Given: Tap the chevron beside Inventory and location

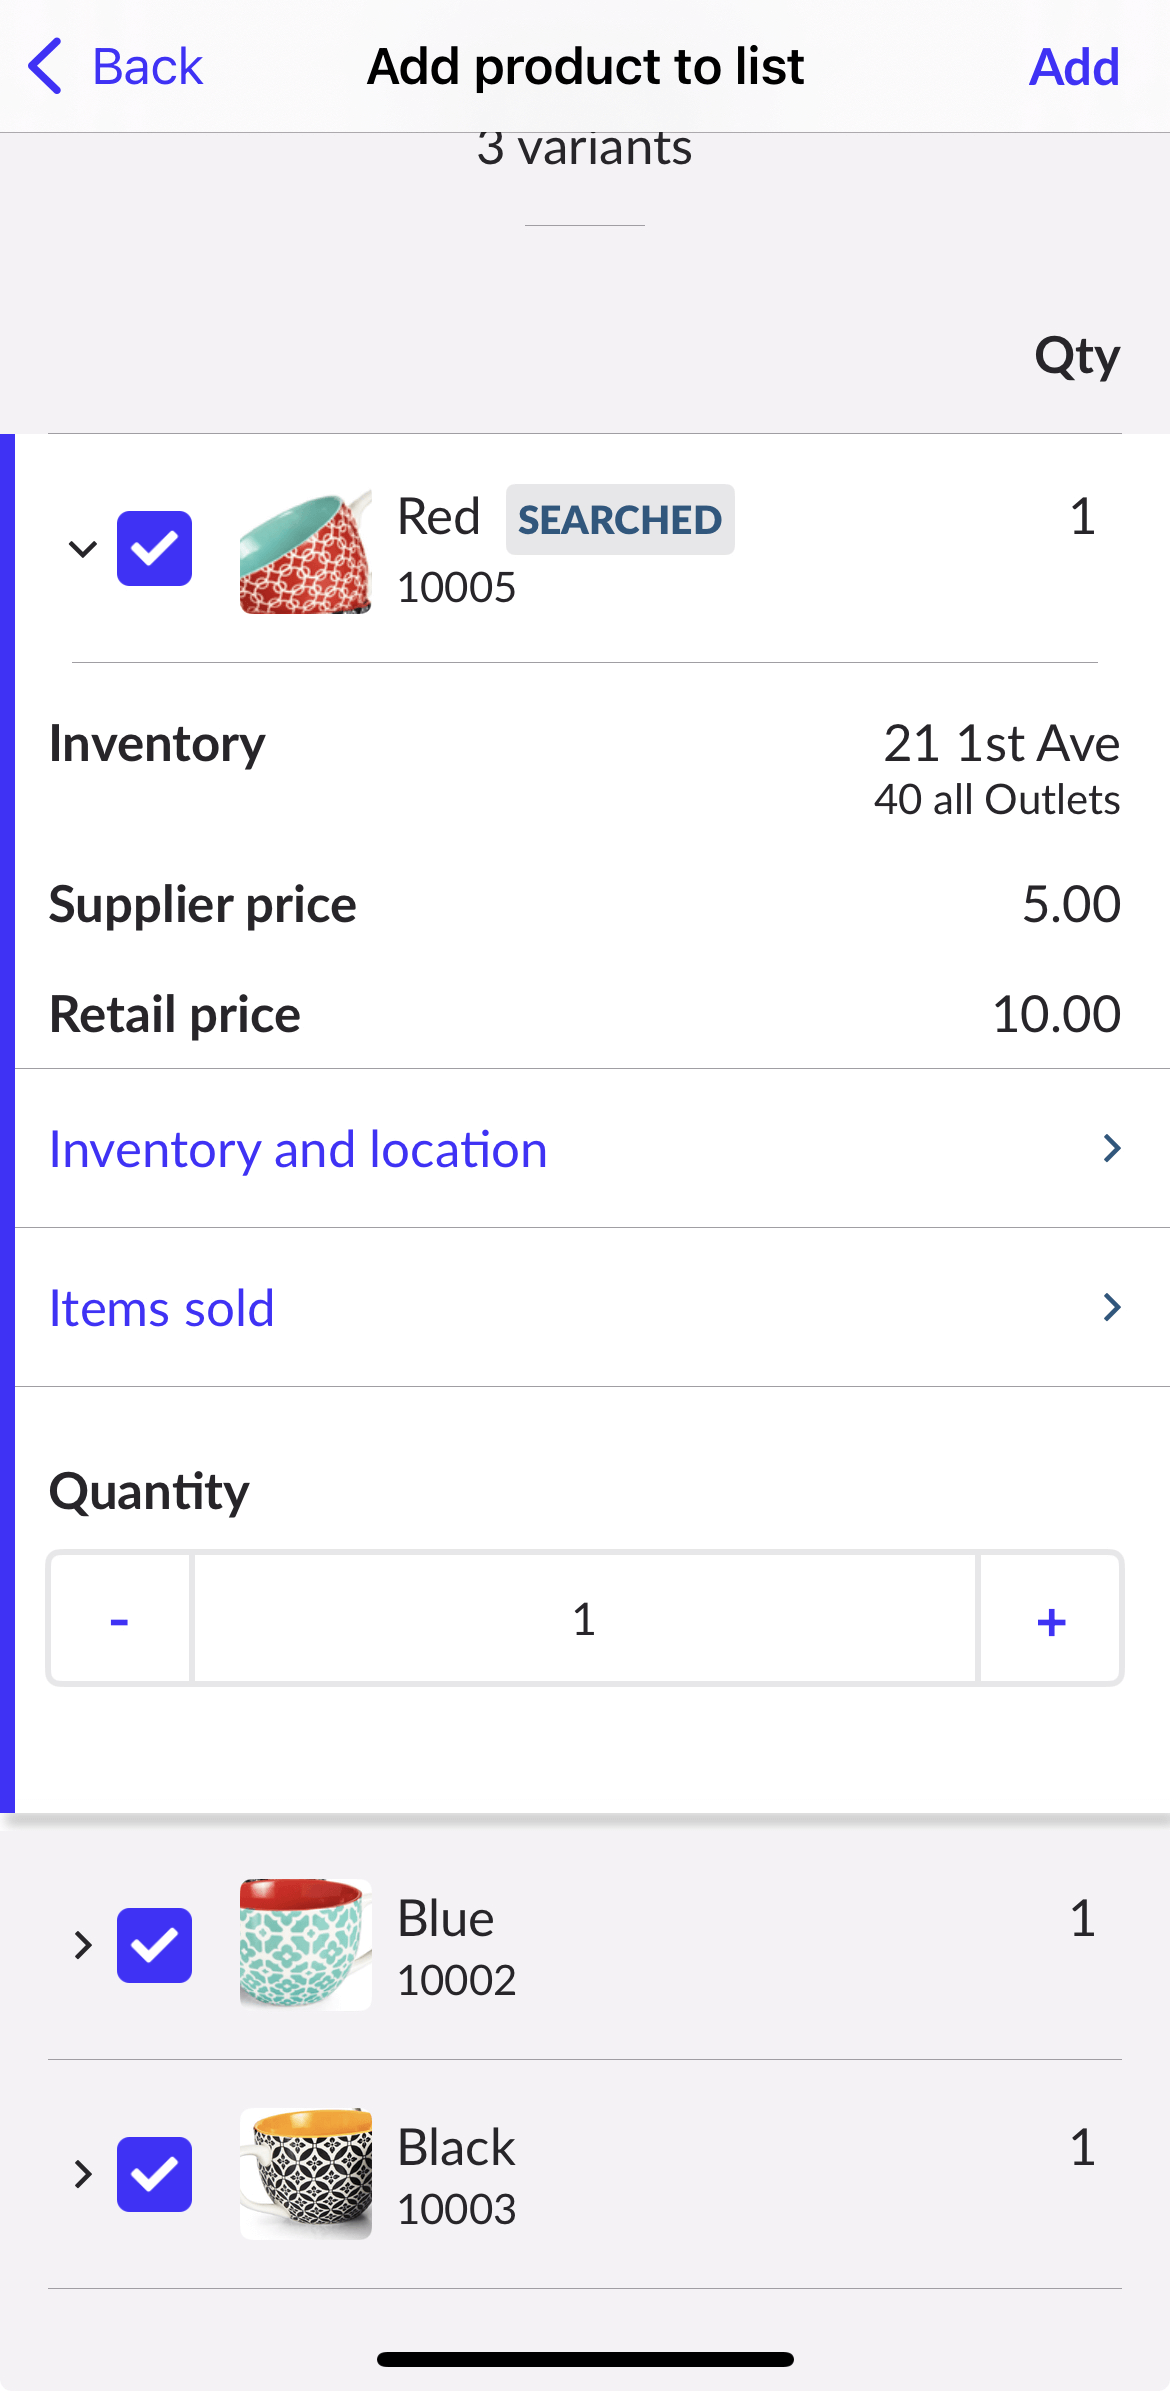Looking at the screenshot, I should pos(1111,1148).
